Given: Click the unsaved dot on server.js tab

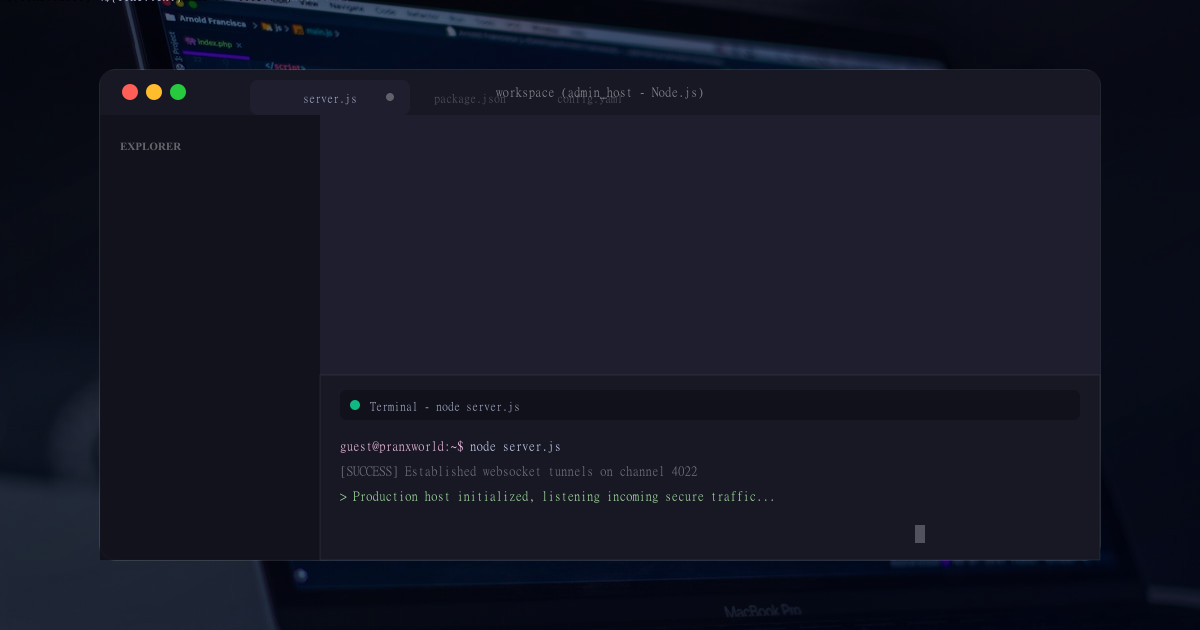Looking at the screenshot, I should coord(390,97).
